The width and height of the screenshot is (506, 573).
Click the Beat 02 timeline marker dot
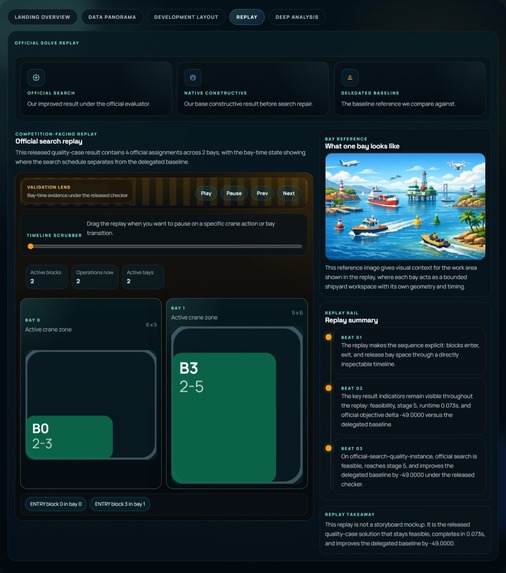[328, 388]
